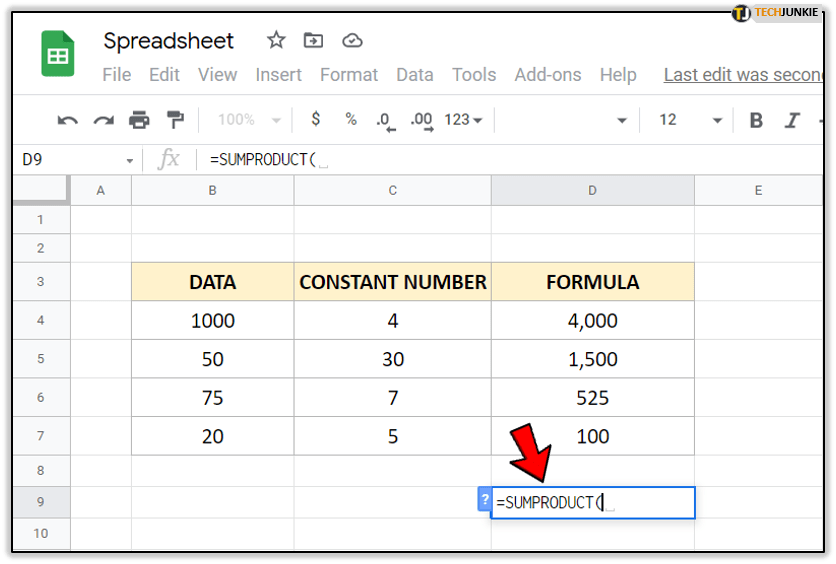
Task: Click the Move to folder icon
Action: click(x=314, y=40)
